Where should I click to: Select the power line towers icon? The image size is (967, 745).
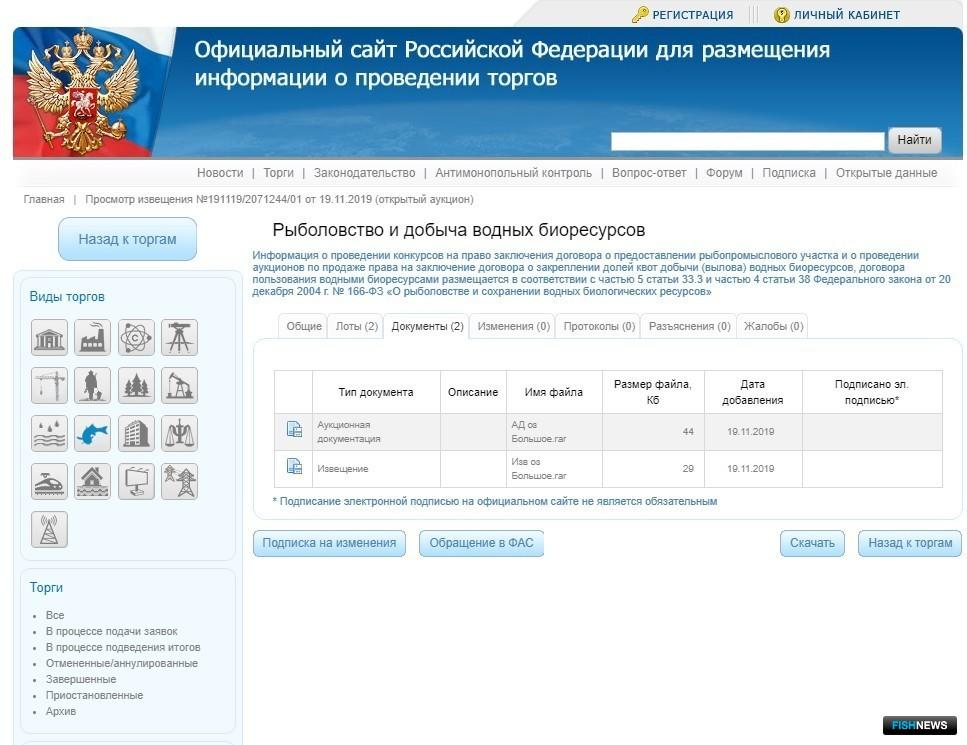179,481
